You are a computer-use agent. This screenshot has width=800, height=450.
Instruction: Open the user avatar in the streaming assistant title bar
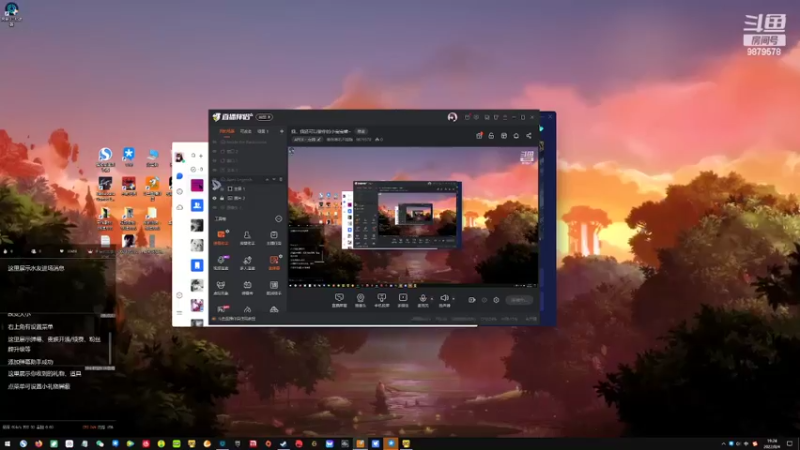point(452,117)
